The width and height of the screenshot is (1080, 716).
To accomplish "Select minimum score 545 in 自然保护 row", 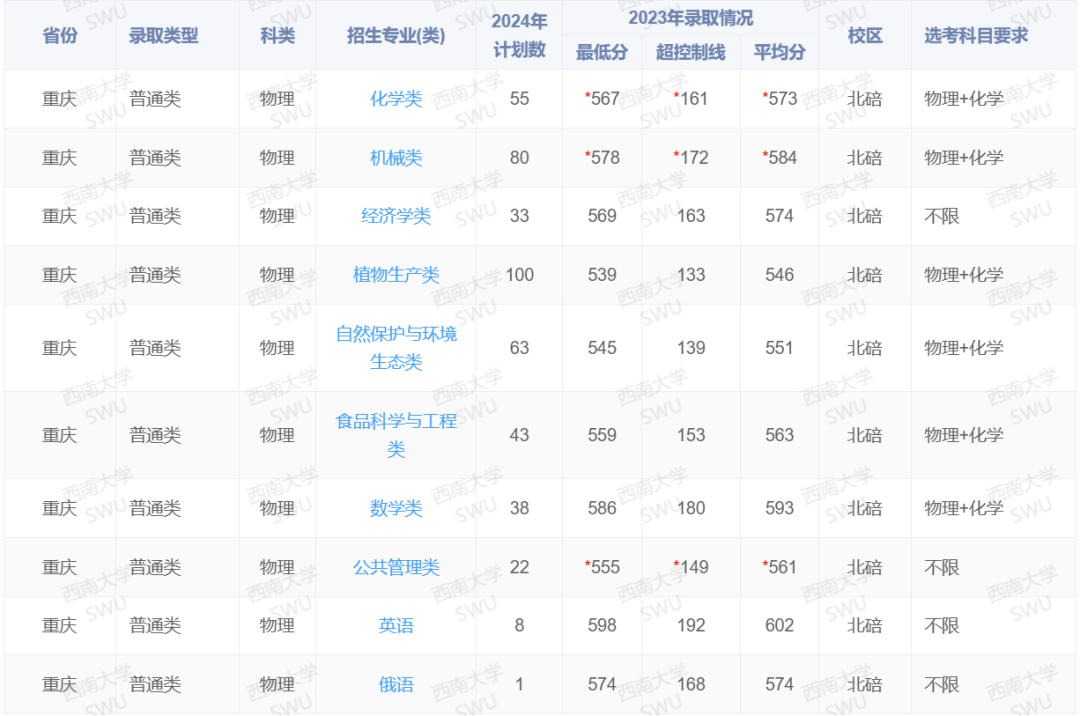I will [602, 348].
